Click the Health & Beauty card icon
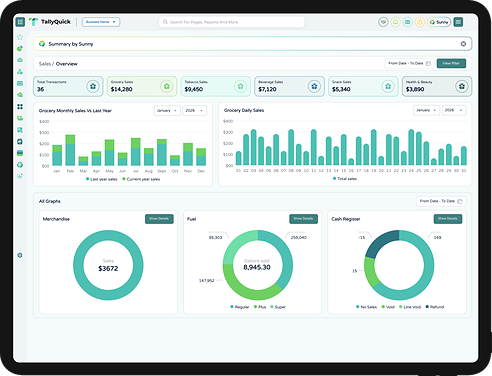Image resolution: width=492 pixels, height=376 pixels. pyautogui.click(x=462, y=86)
